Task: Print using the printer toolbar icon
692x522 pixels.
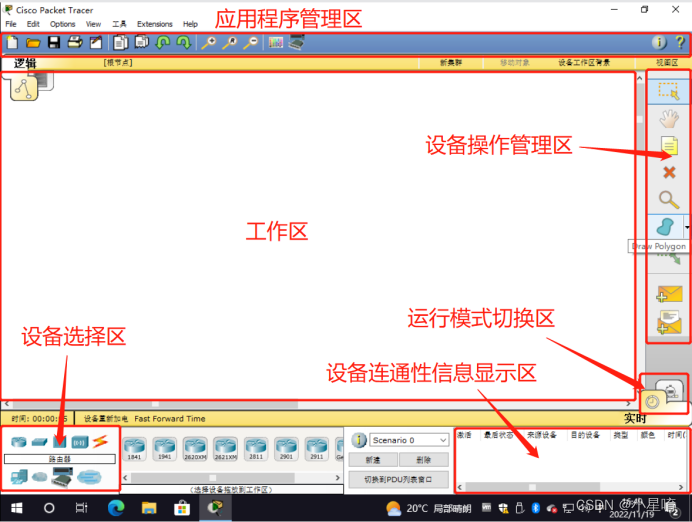Action: [75, 42]
